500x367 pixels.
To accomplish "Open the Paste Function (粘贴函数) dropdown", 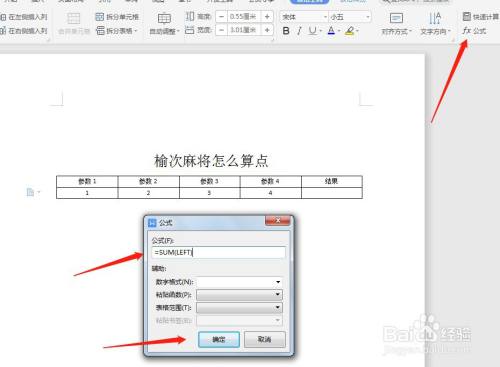I will [239, 295].
